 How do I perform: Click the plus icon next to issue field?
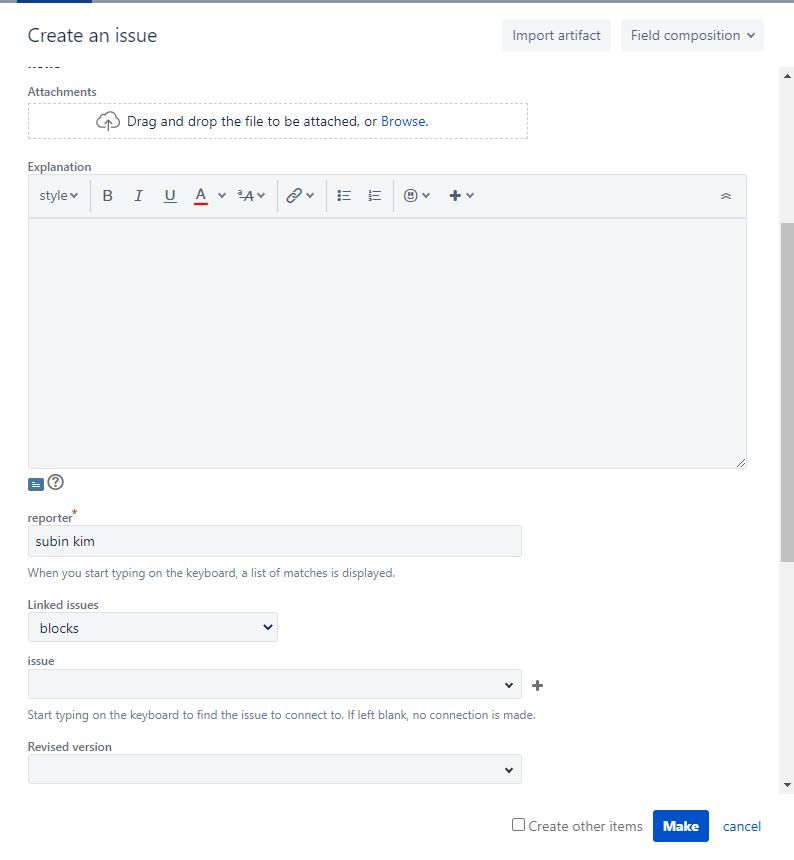538,686
